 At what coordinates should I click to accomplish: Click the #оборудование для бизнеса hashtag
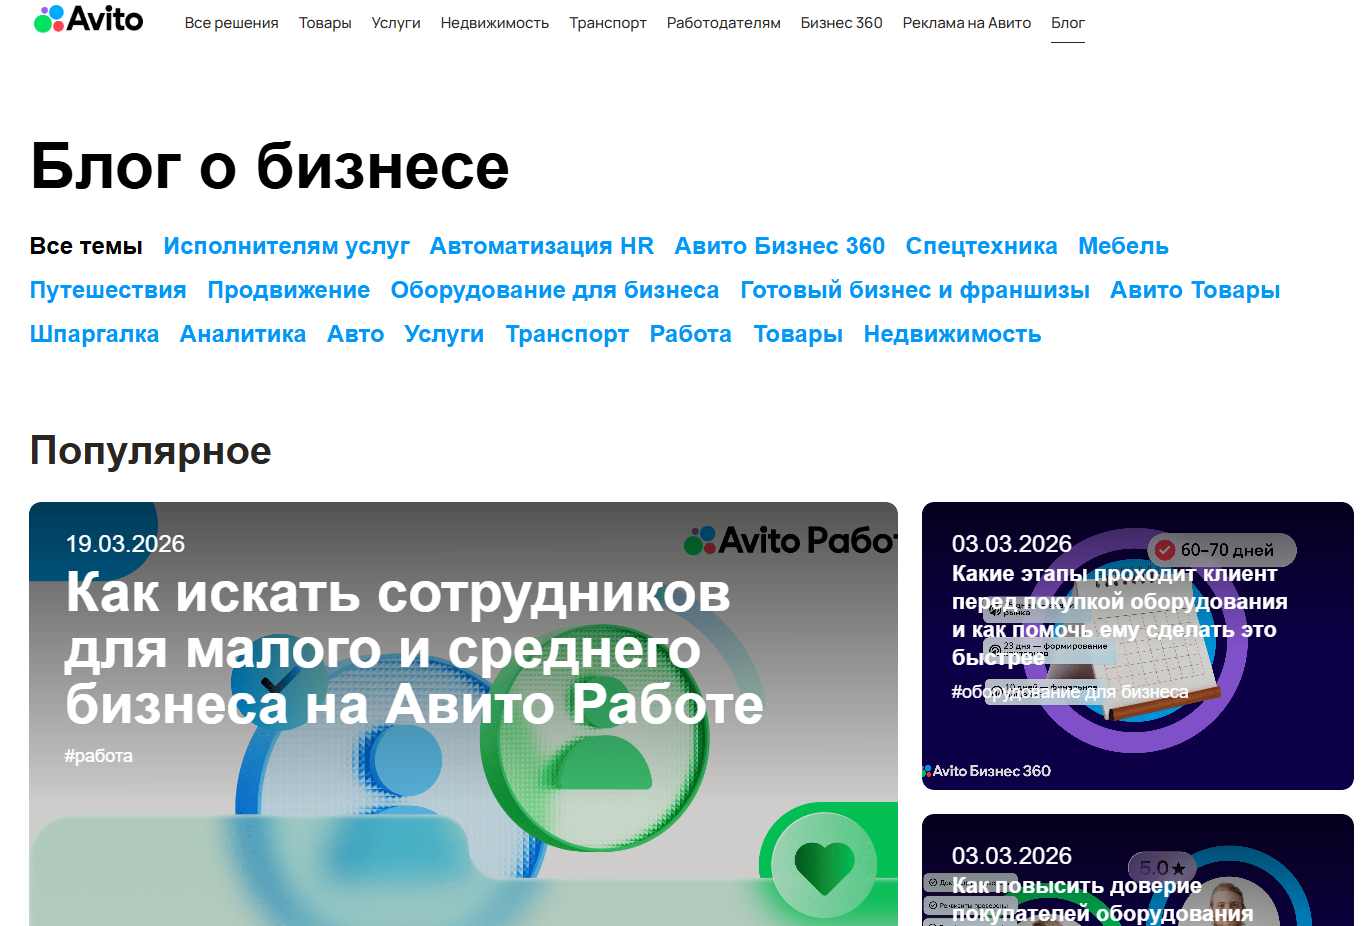[x=1070, y=692]
